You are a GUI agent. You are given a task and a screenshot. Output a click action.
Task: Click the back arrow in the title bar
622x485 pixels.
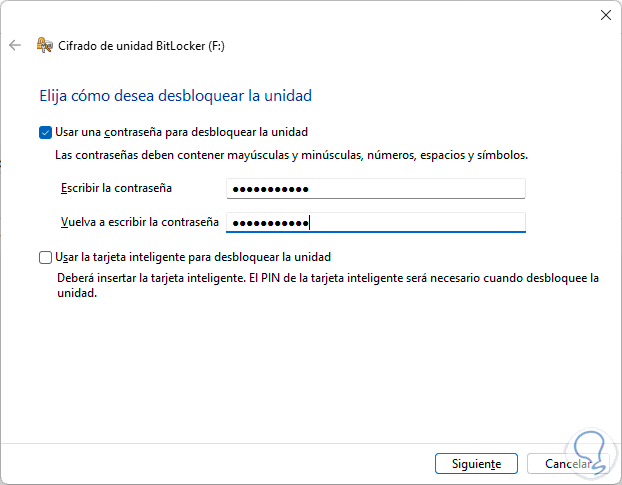15,45
